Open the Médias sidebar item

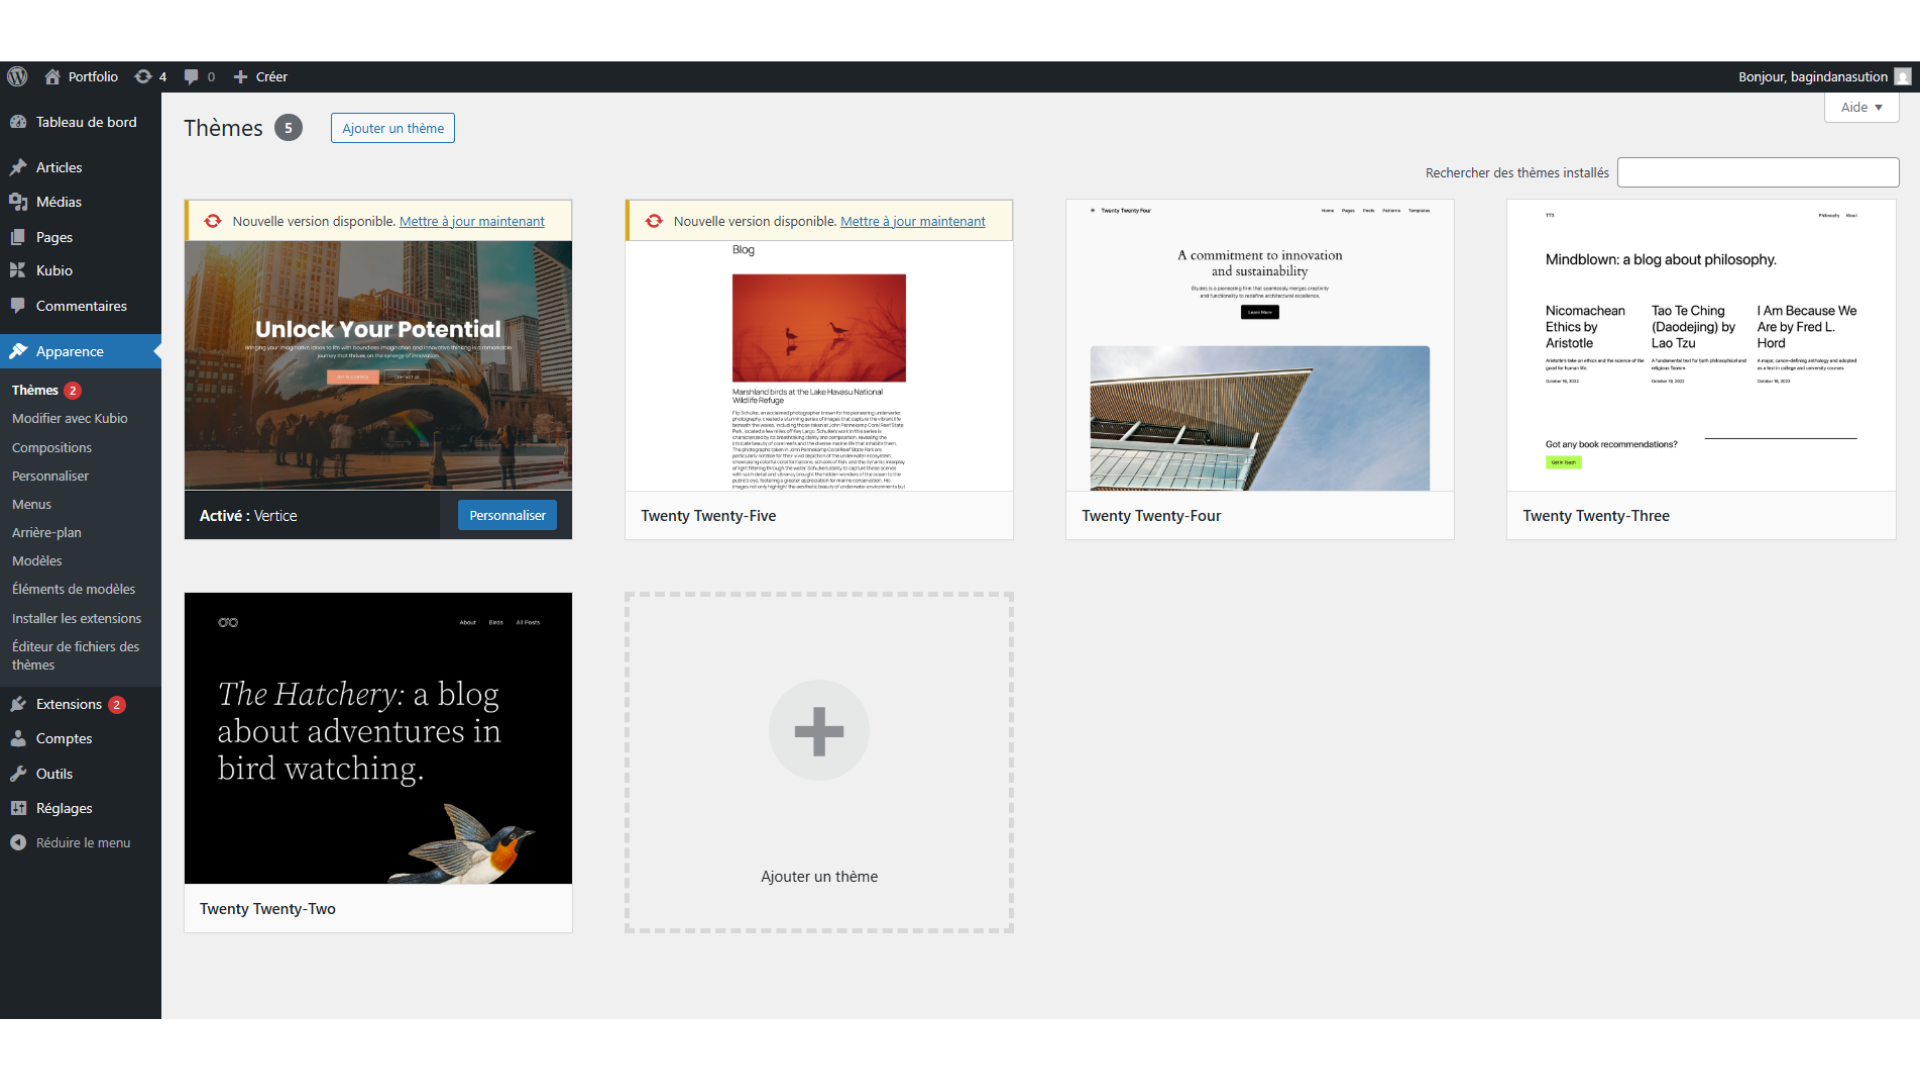(58, 202)
